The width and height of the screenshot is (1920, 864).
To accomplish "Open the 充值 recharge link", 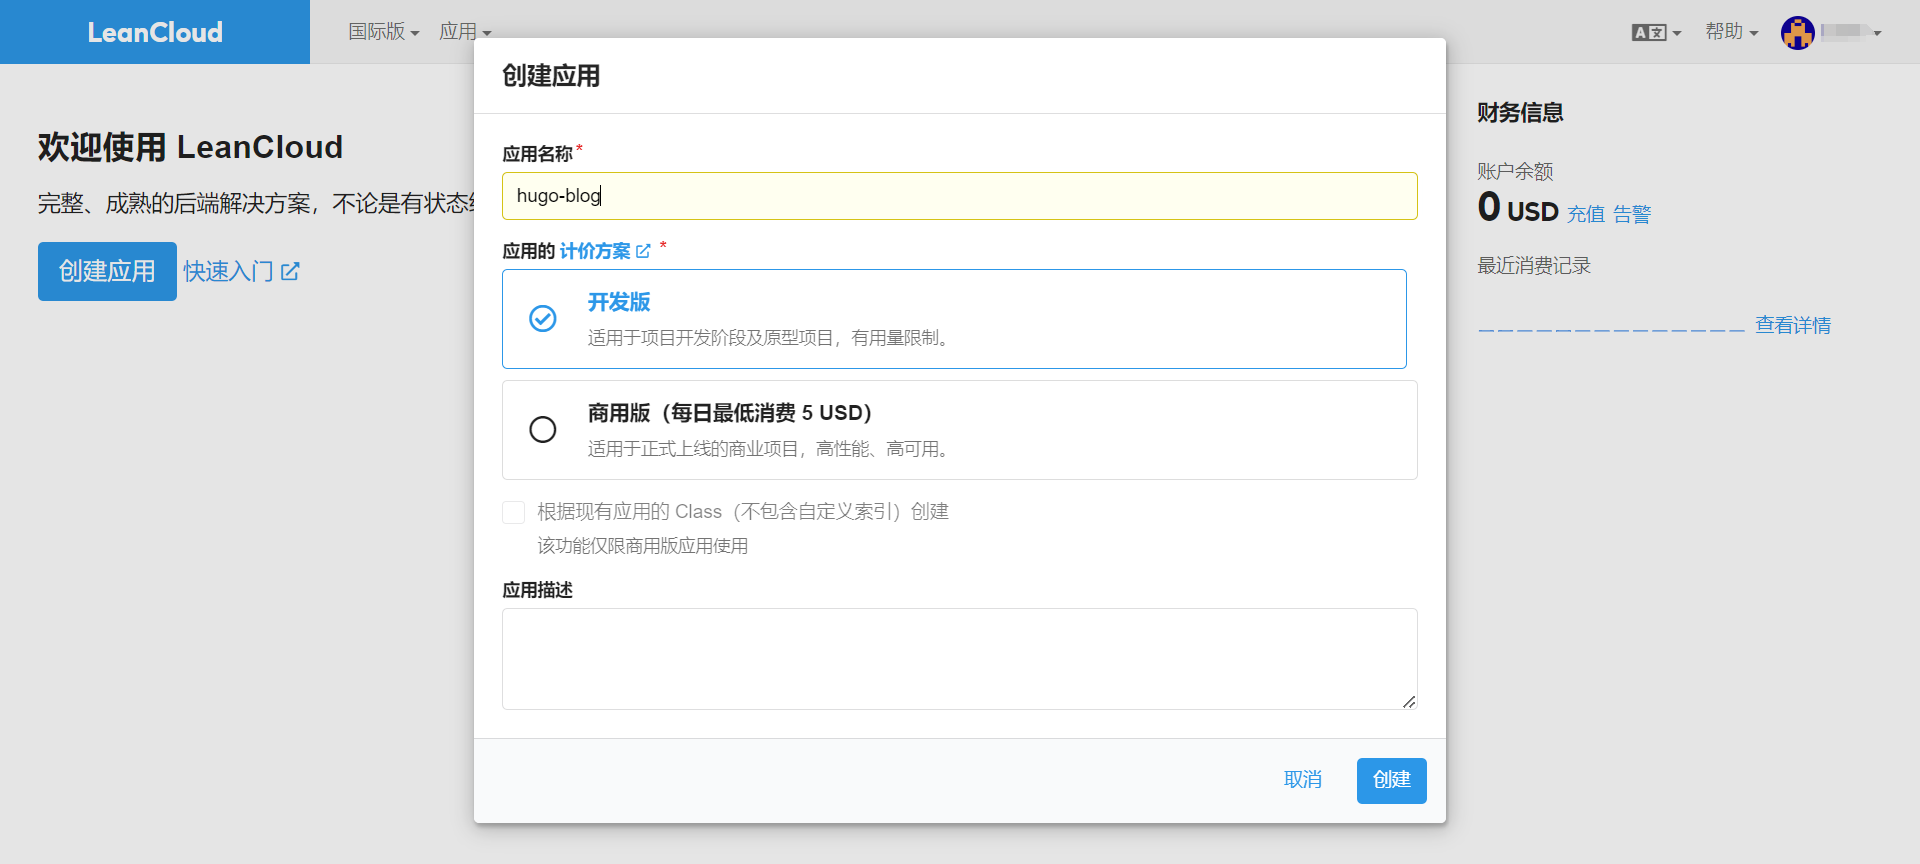I will coord(1585,214).
